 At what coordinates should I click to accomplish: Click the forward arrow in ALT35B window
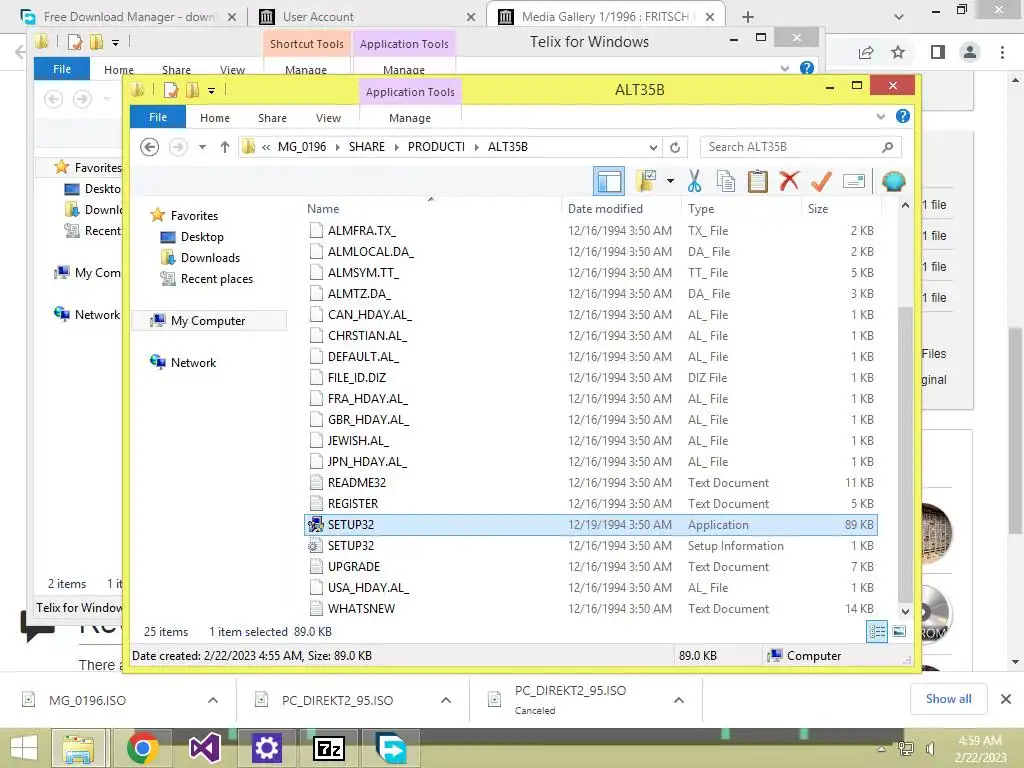coord(178,147)
